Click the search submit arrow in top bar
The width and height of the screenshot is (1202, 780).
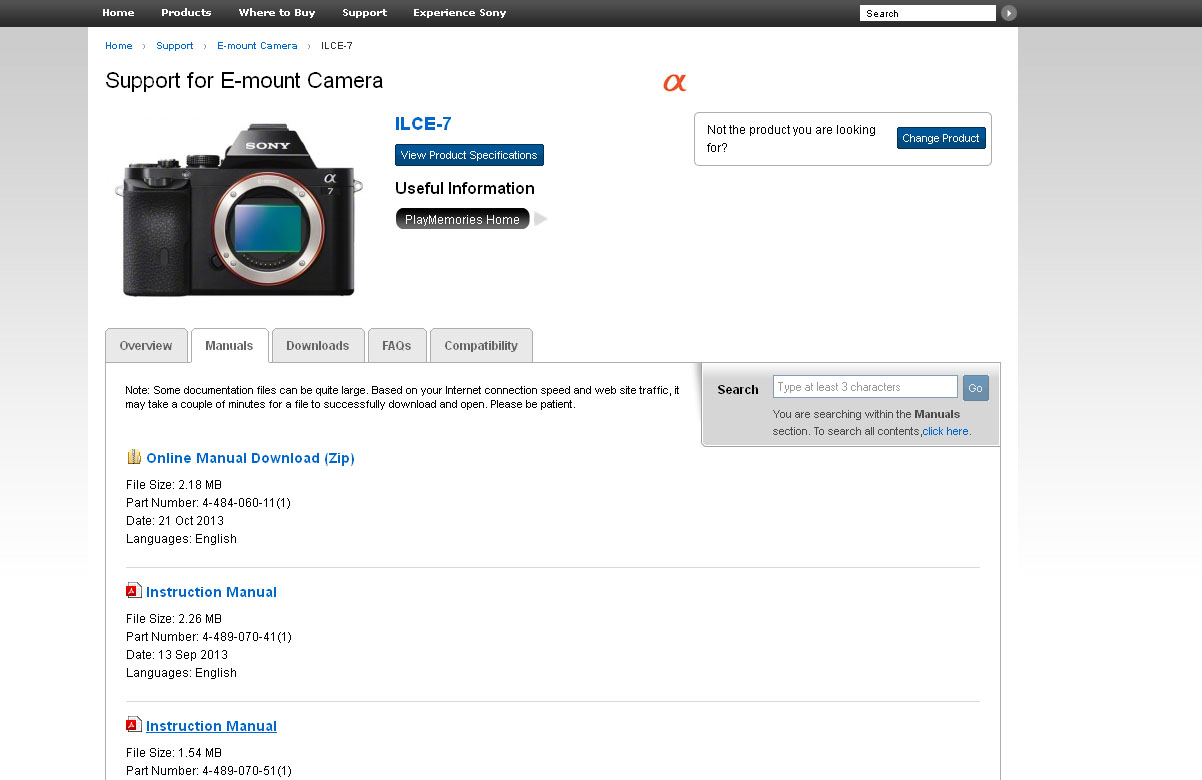tap(1009, 13)
